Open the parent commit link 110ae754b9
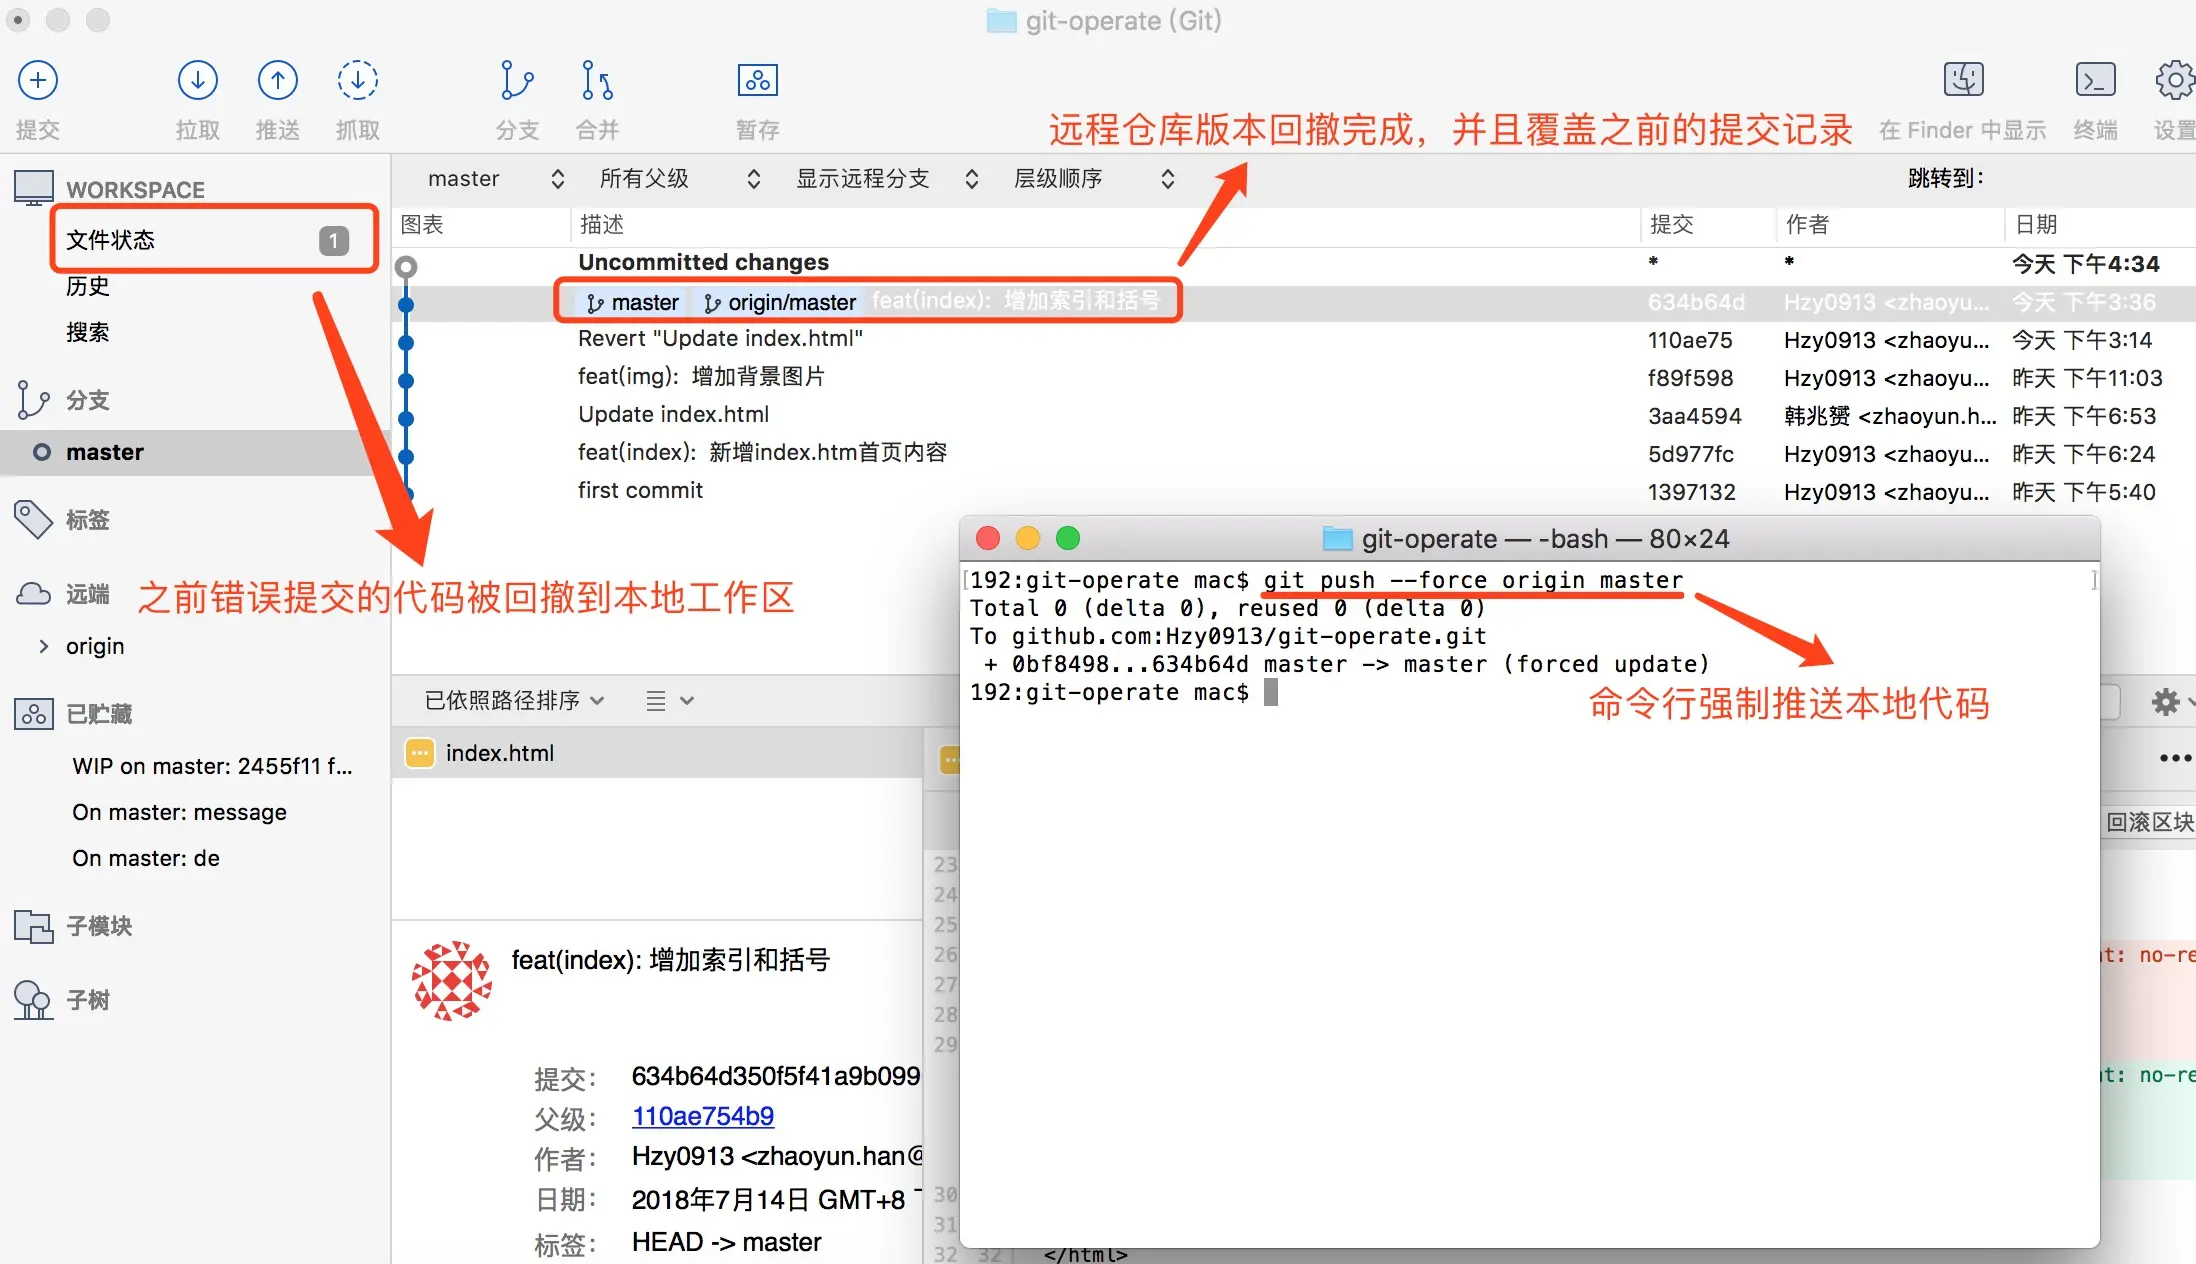This screenshot has height=1264, width=2196. (703, 1116)
